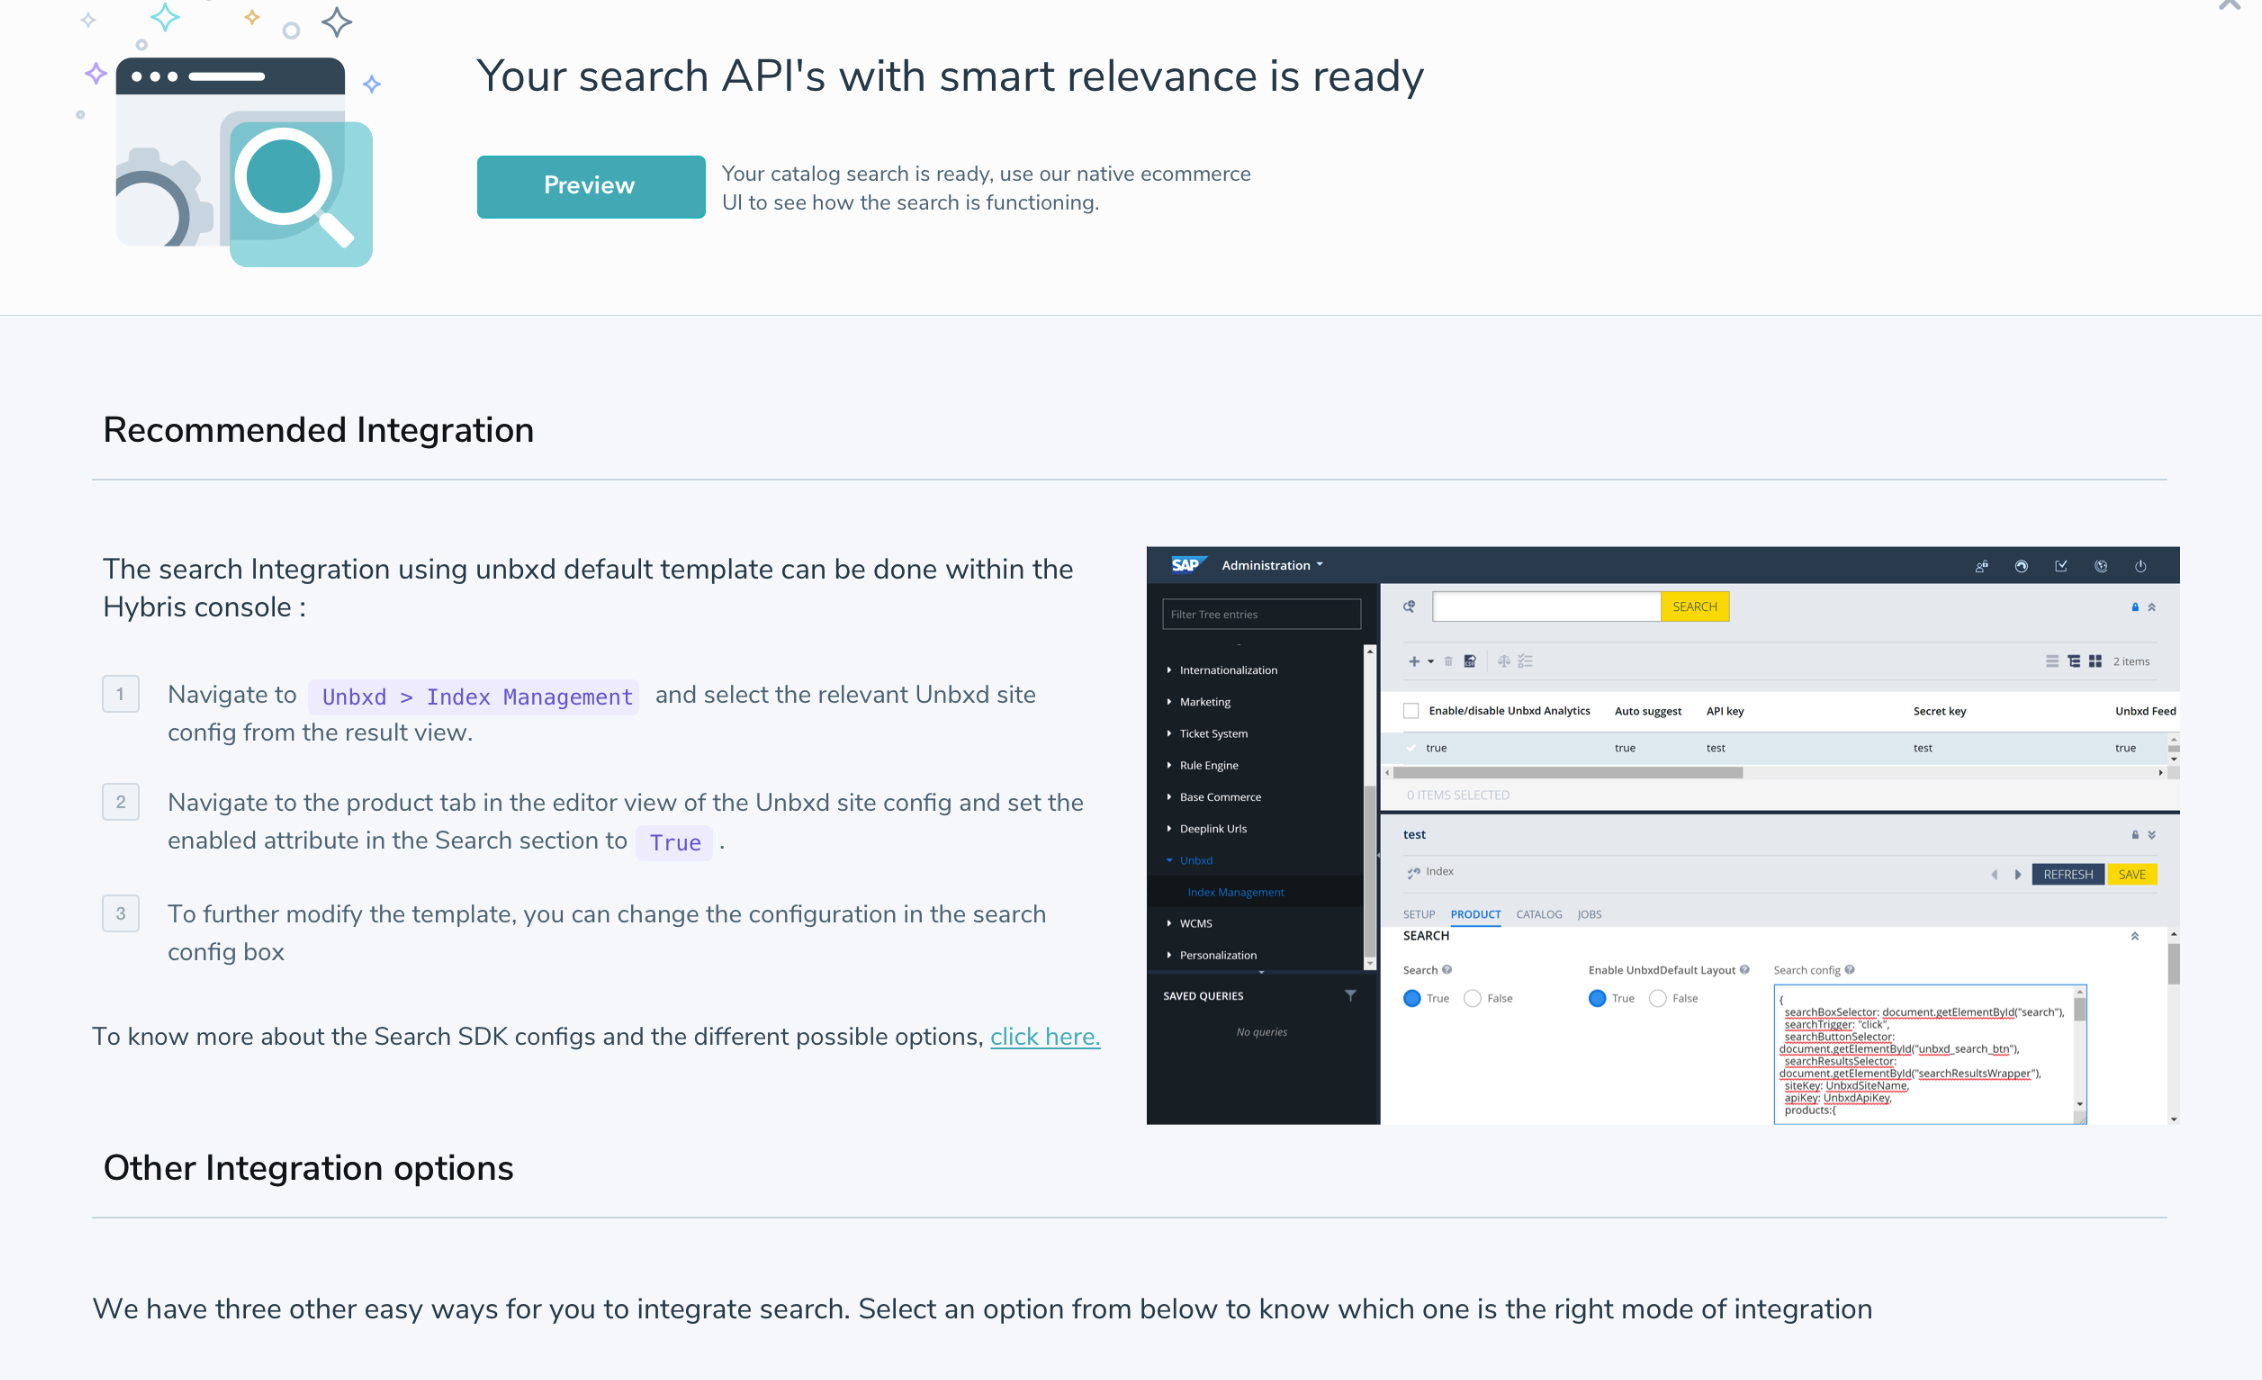This screenshot has width=2262, height=1380.
Task: Collapse the search panel with double chevron up
Action: click(x=2152, y=607)
